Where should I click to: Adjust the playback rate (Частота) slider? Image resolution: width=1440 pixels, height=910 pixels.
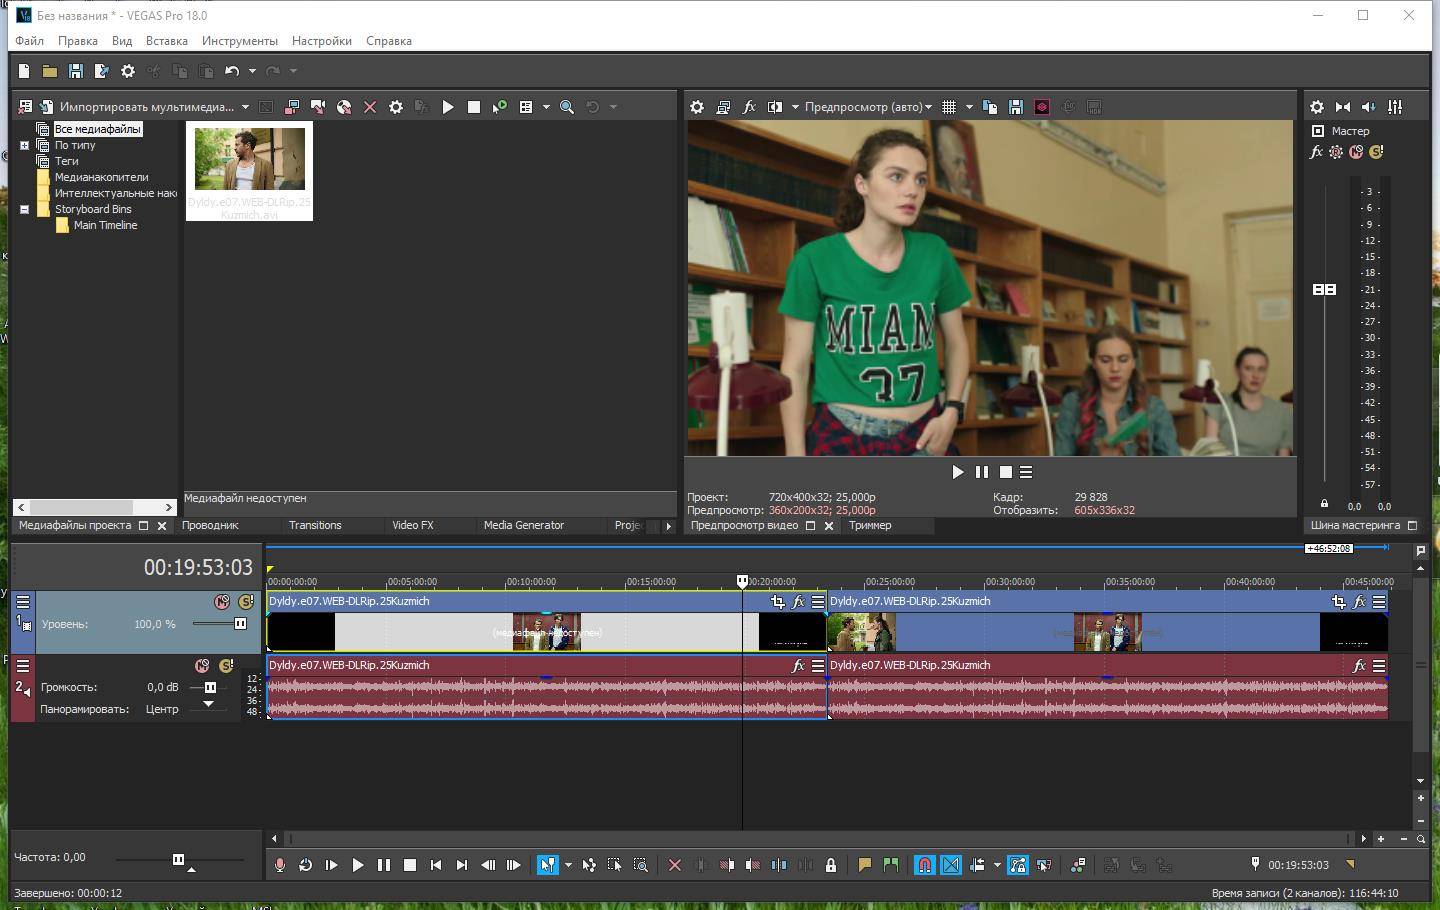pyautogui.click(x=179, y=859)
